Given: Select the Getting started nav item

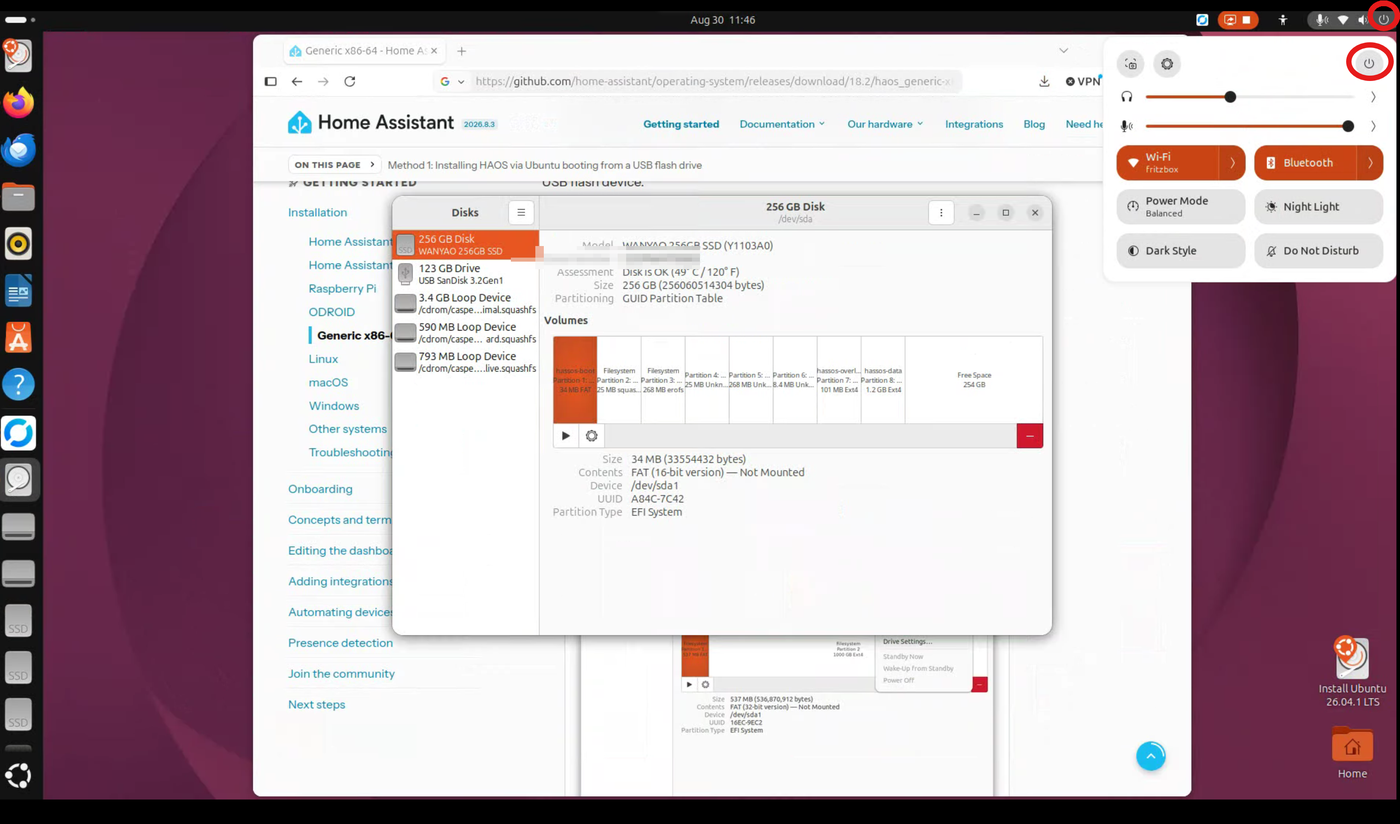Looking at the screenshot, I should click(x=681, y=124).
